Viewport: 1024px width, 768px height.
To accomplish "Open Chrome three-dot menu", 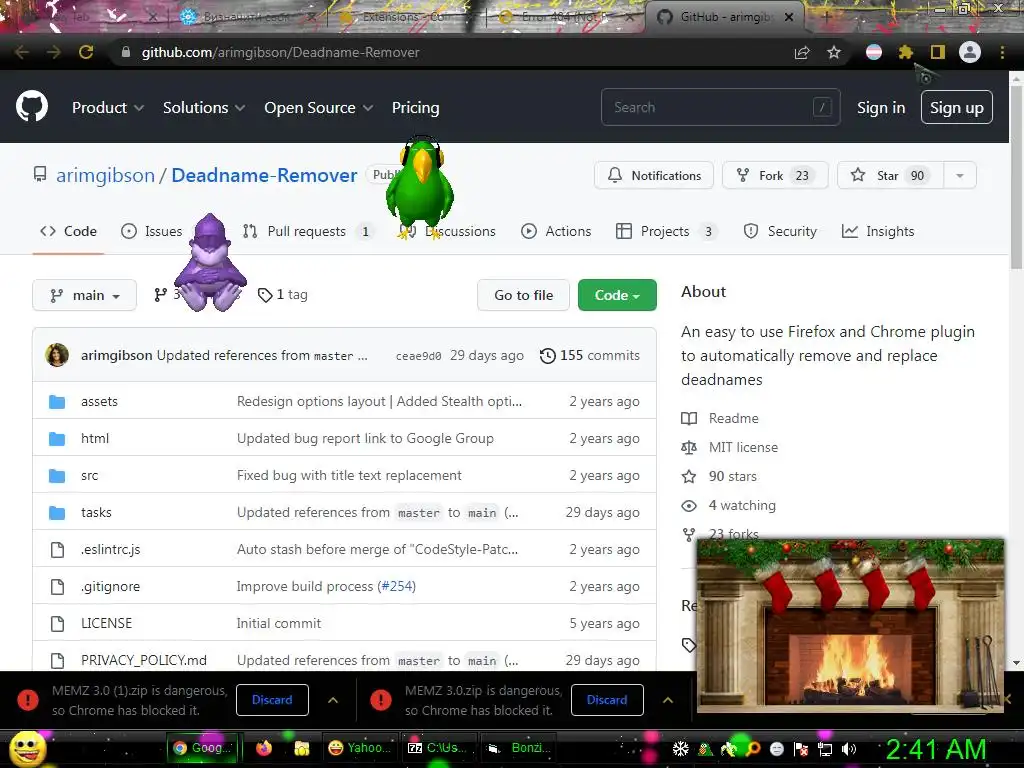I will click(x=1002, y=52).
